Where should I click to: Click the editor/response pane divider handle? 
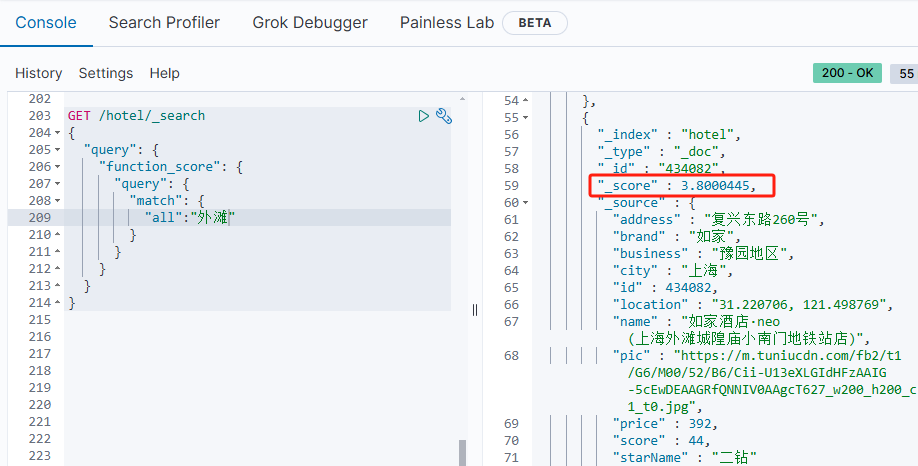[475, 310]
